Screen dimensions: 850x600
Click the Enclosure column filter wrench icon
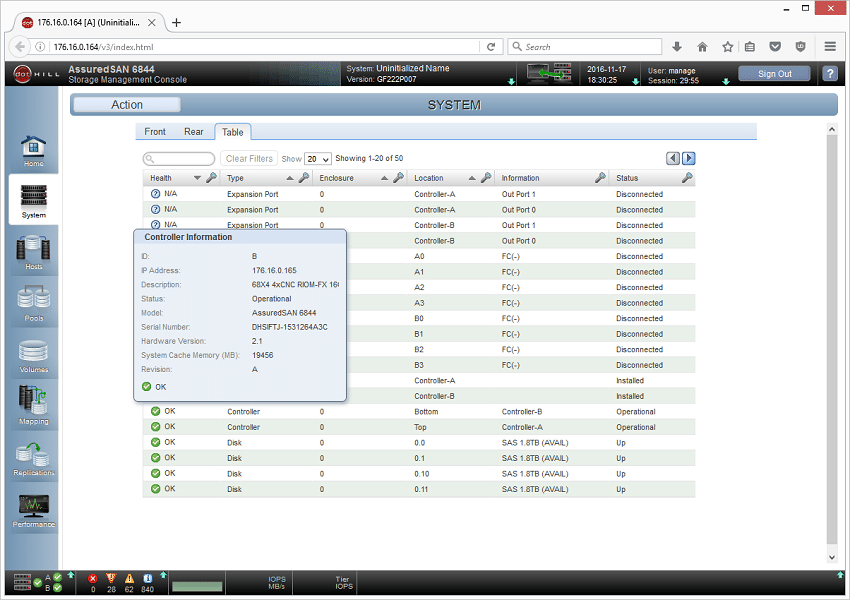(x=398, y=177)
